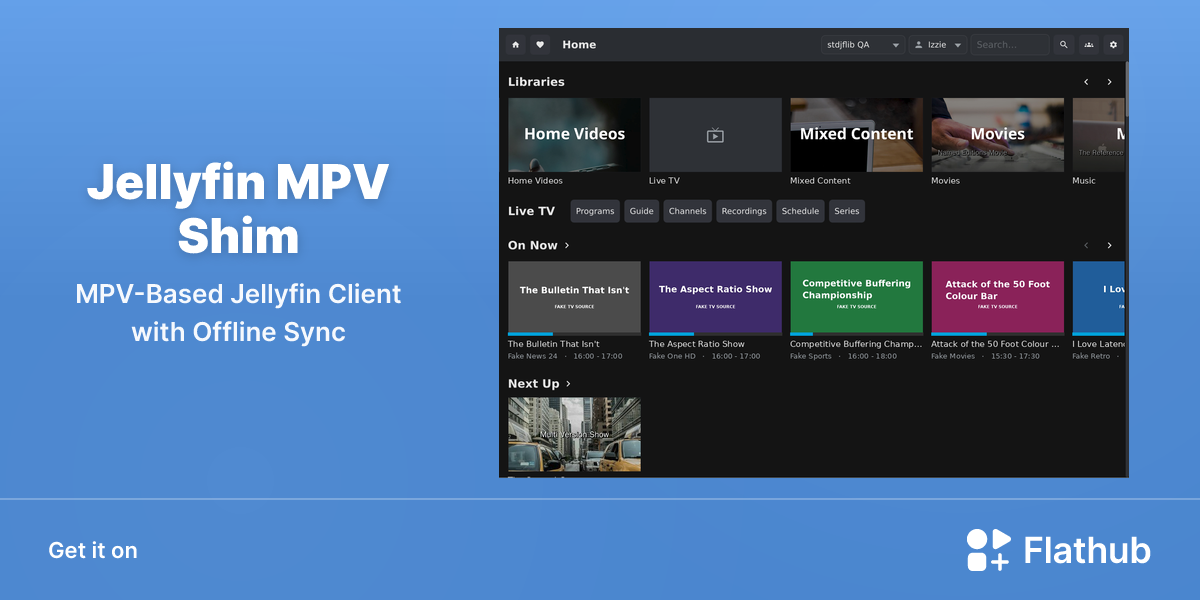Switch to the Programs tab
Viewport: 1200px width, 600px height.
[595, 211]
